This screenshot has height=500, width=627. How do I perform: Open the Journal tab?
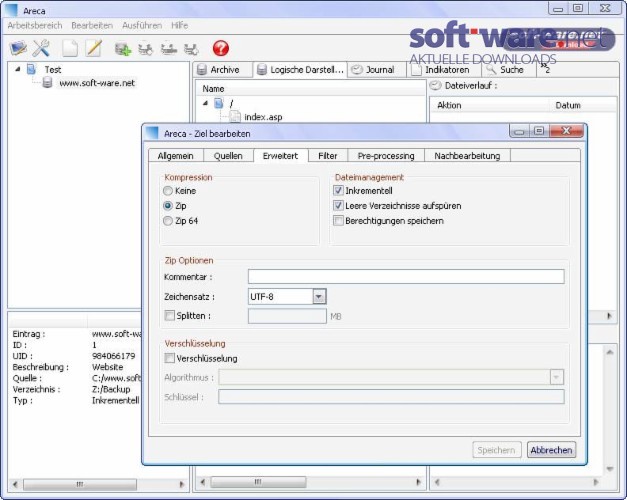tap(377, 70)
